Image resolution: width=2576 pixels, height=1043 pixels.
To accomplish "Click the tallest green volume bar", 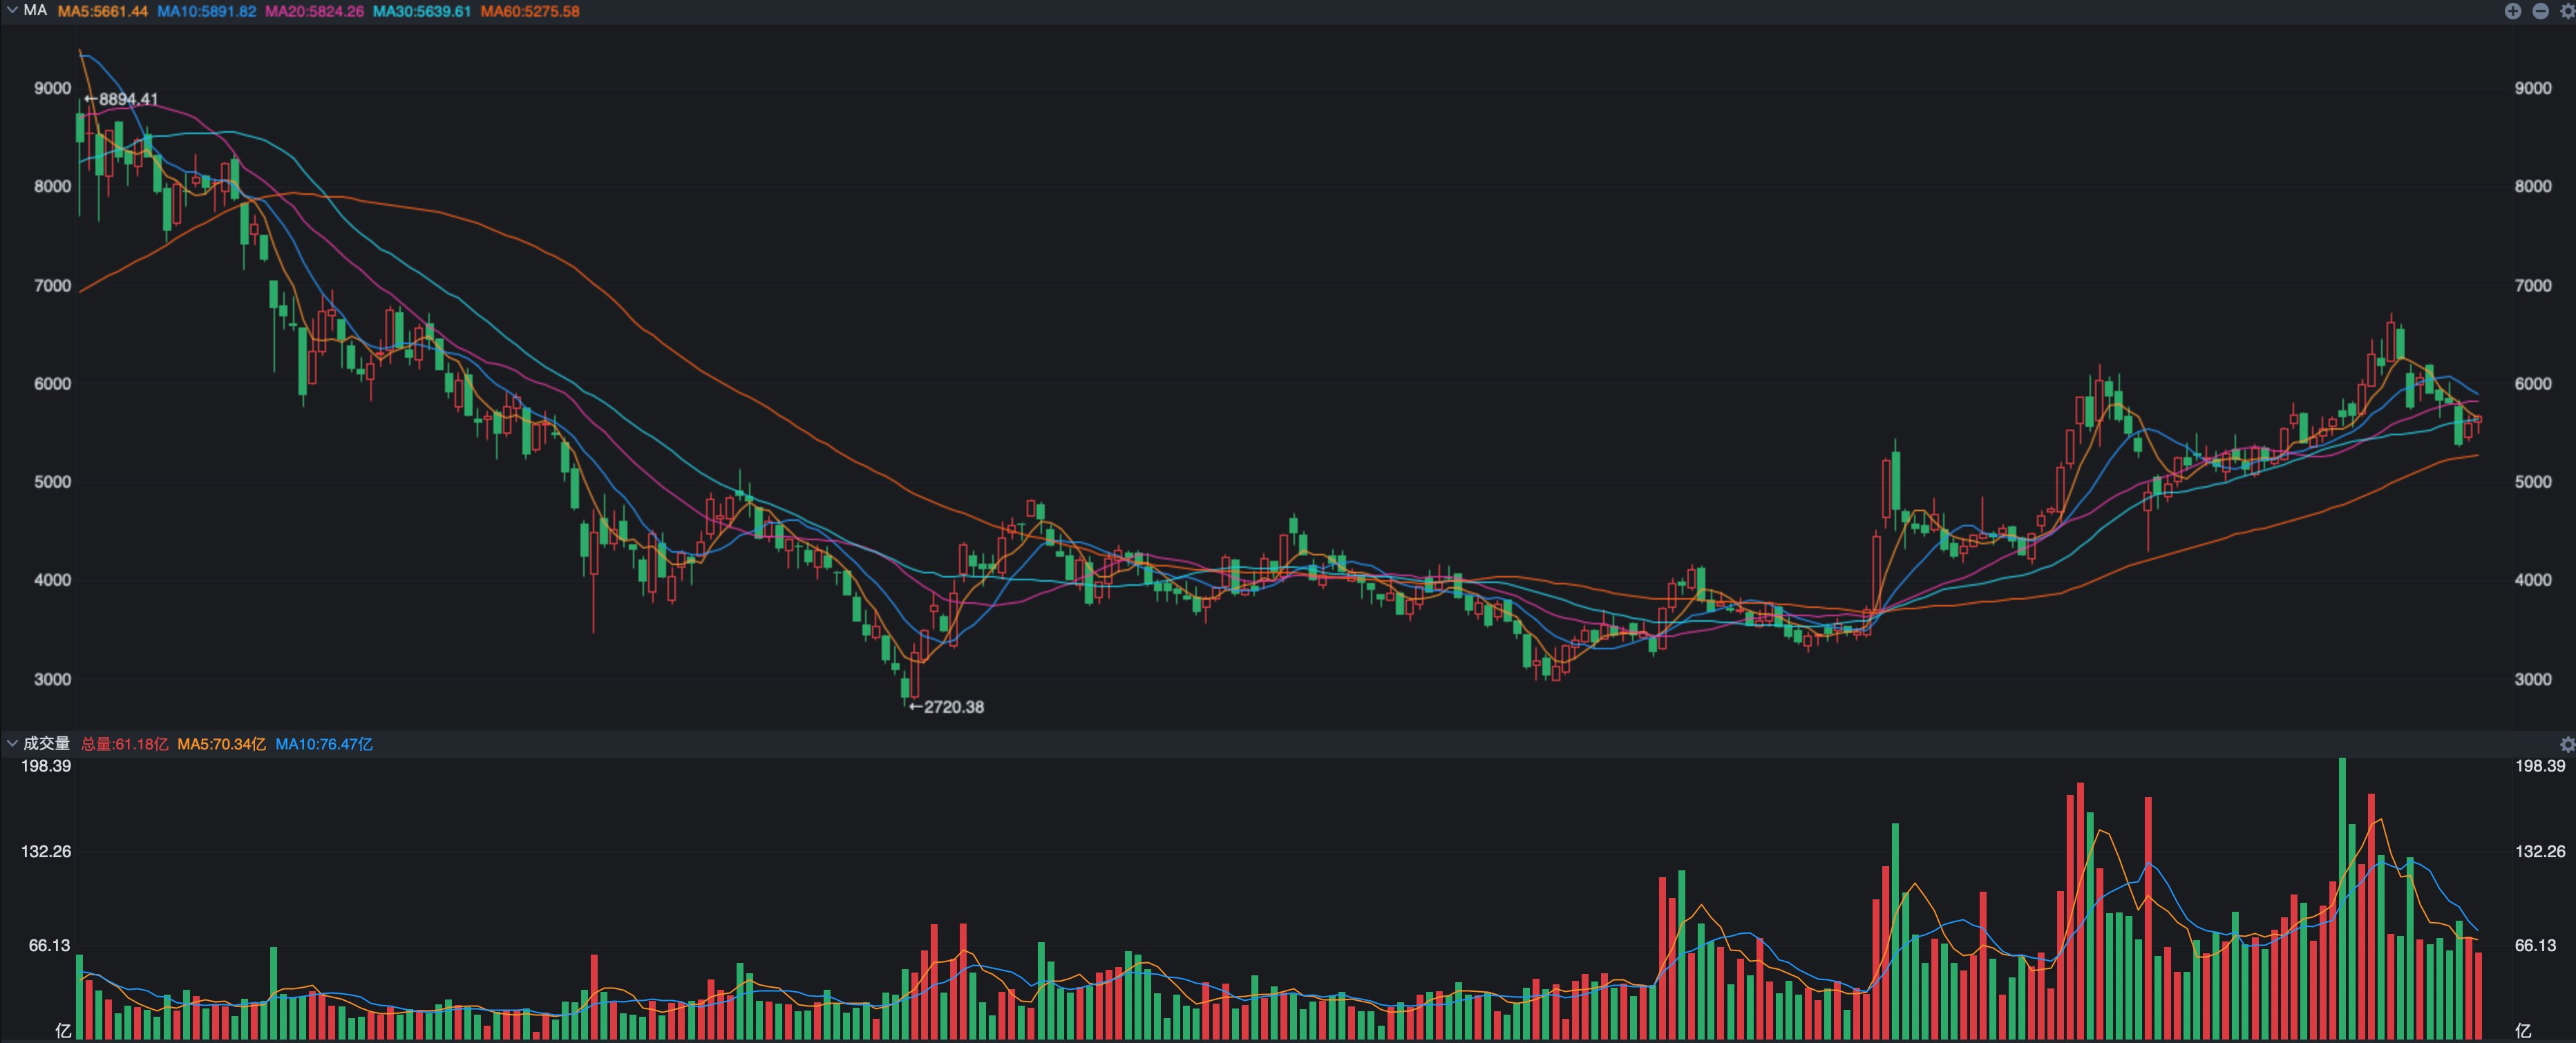I will pyautogui.click(x=2342, y=900).
